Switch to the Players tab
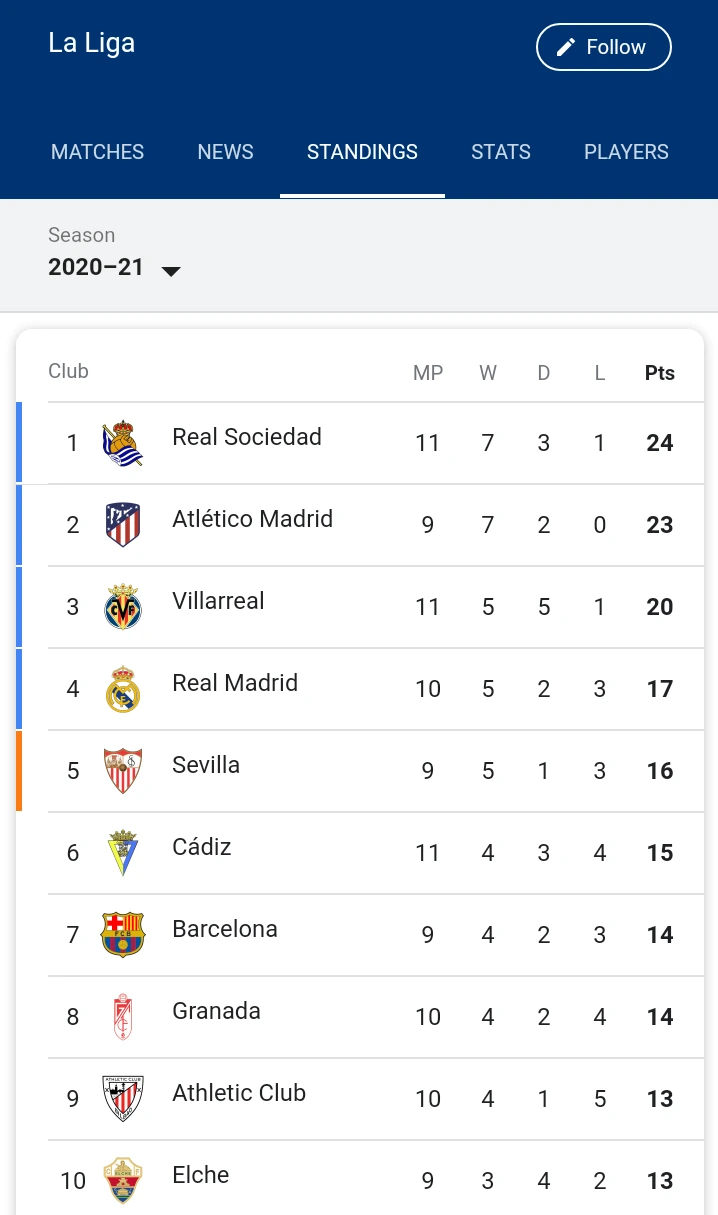718x1215 pixels. [x=626, y=152]
